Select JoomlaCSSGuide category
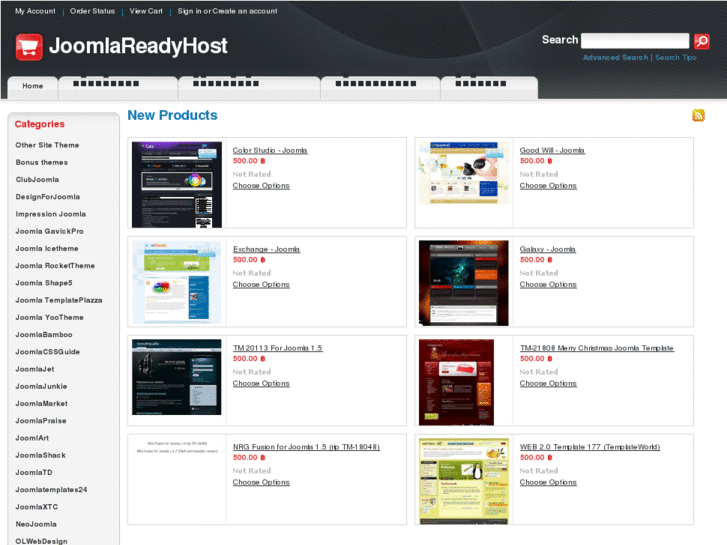The width and height of the screenshot is (727, 545). [48, 352]
